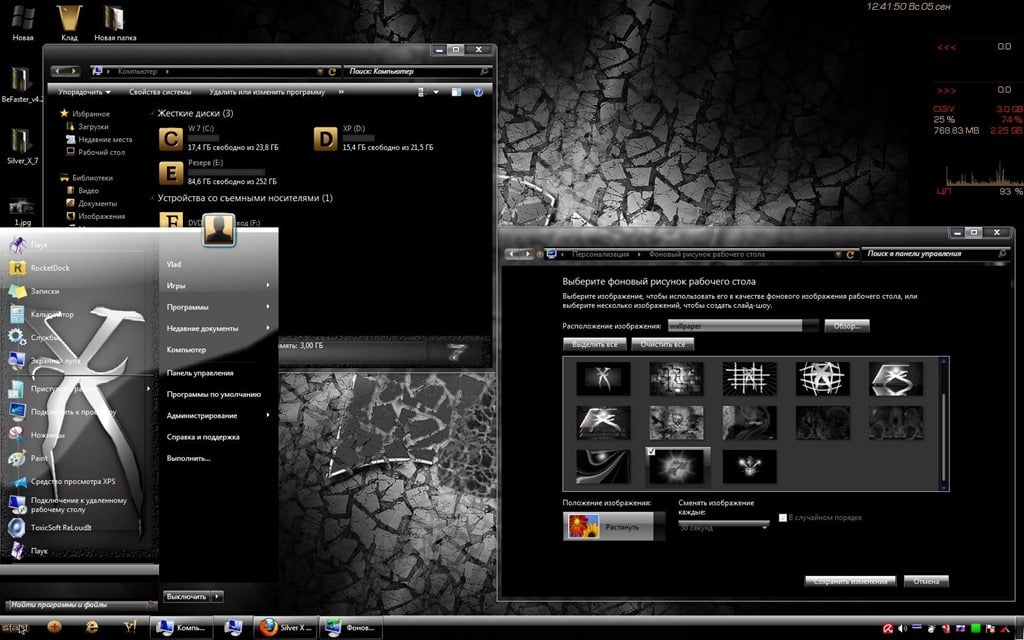
Task: Select the BeFaster_v4.2 desktop icon
Action: point(22,84)
